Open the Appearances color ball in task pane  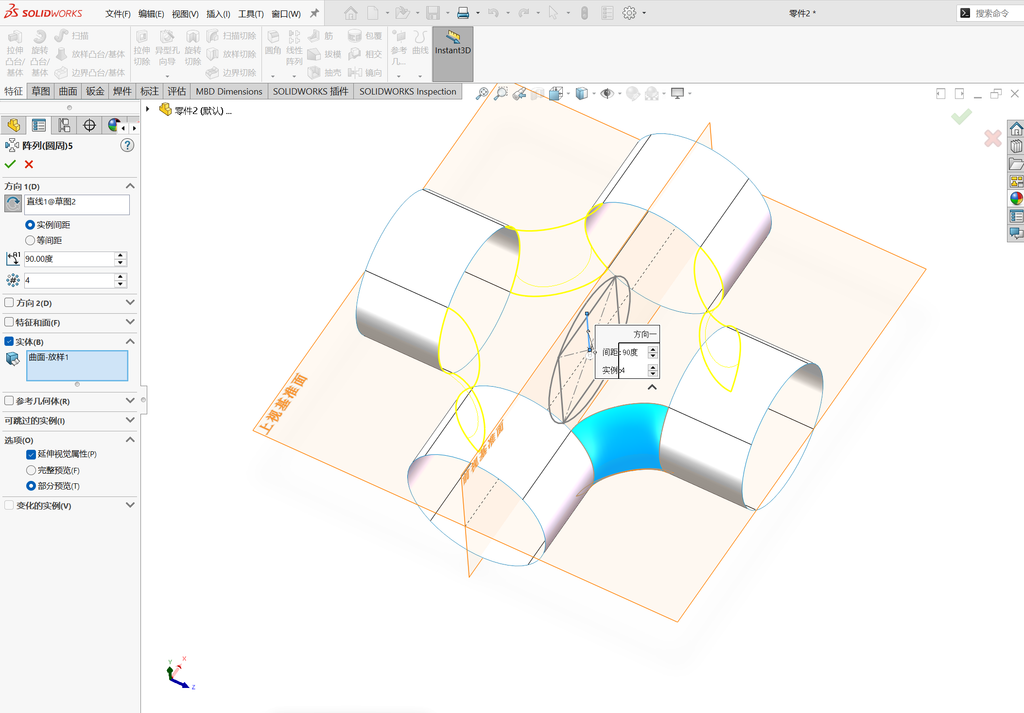point(1016,198)
